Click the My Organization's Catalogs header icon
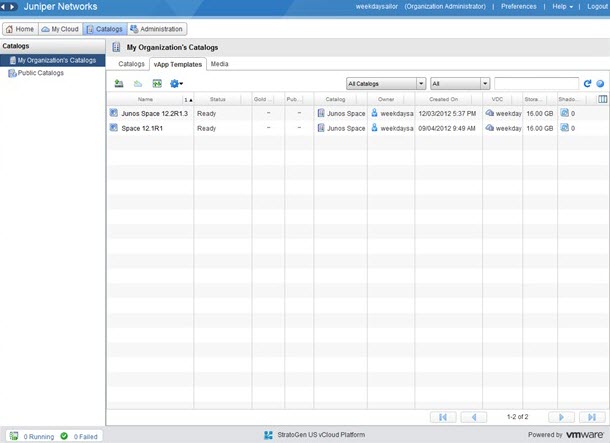610x443 pixels. (116, 47)
